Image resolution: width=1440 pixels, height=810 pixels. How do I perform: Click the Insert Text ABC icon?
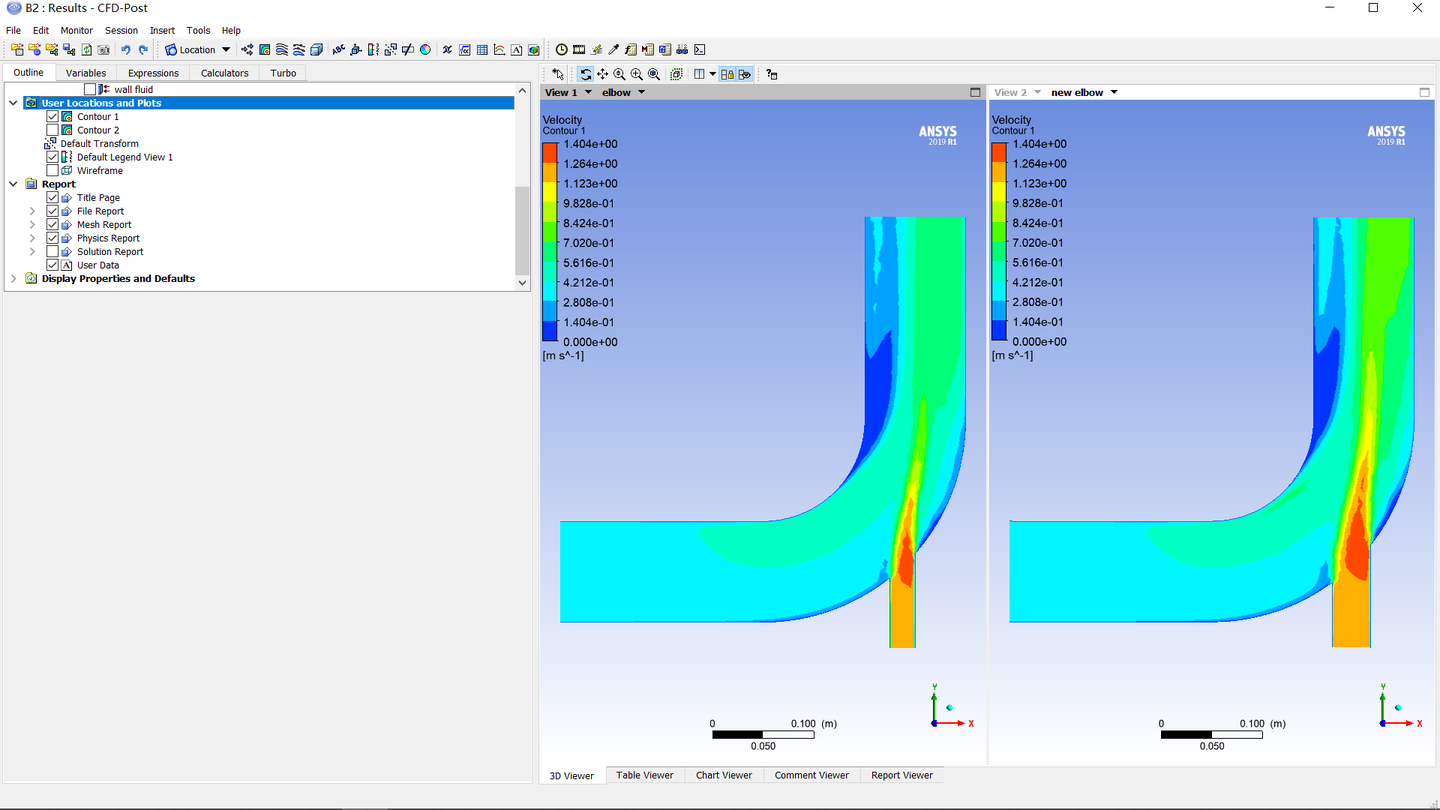(x=339, y=49)
